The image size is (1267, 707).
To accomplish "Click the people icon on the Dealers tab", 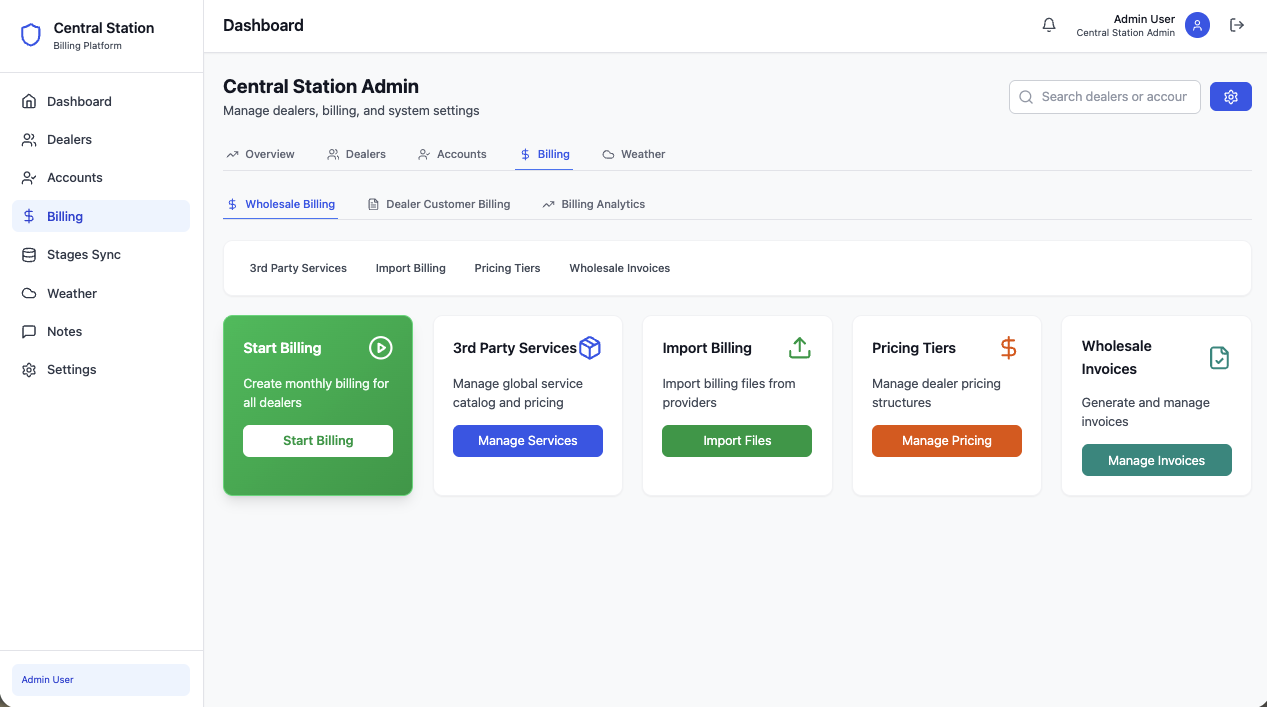I will [333, 154].
